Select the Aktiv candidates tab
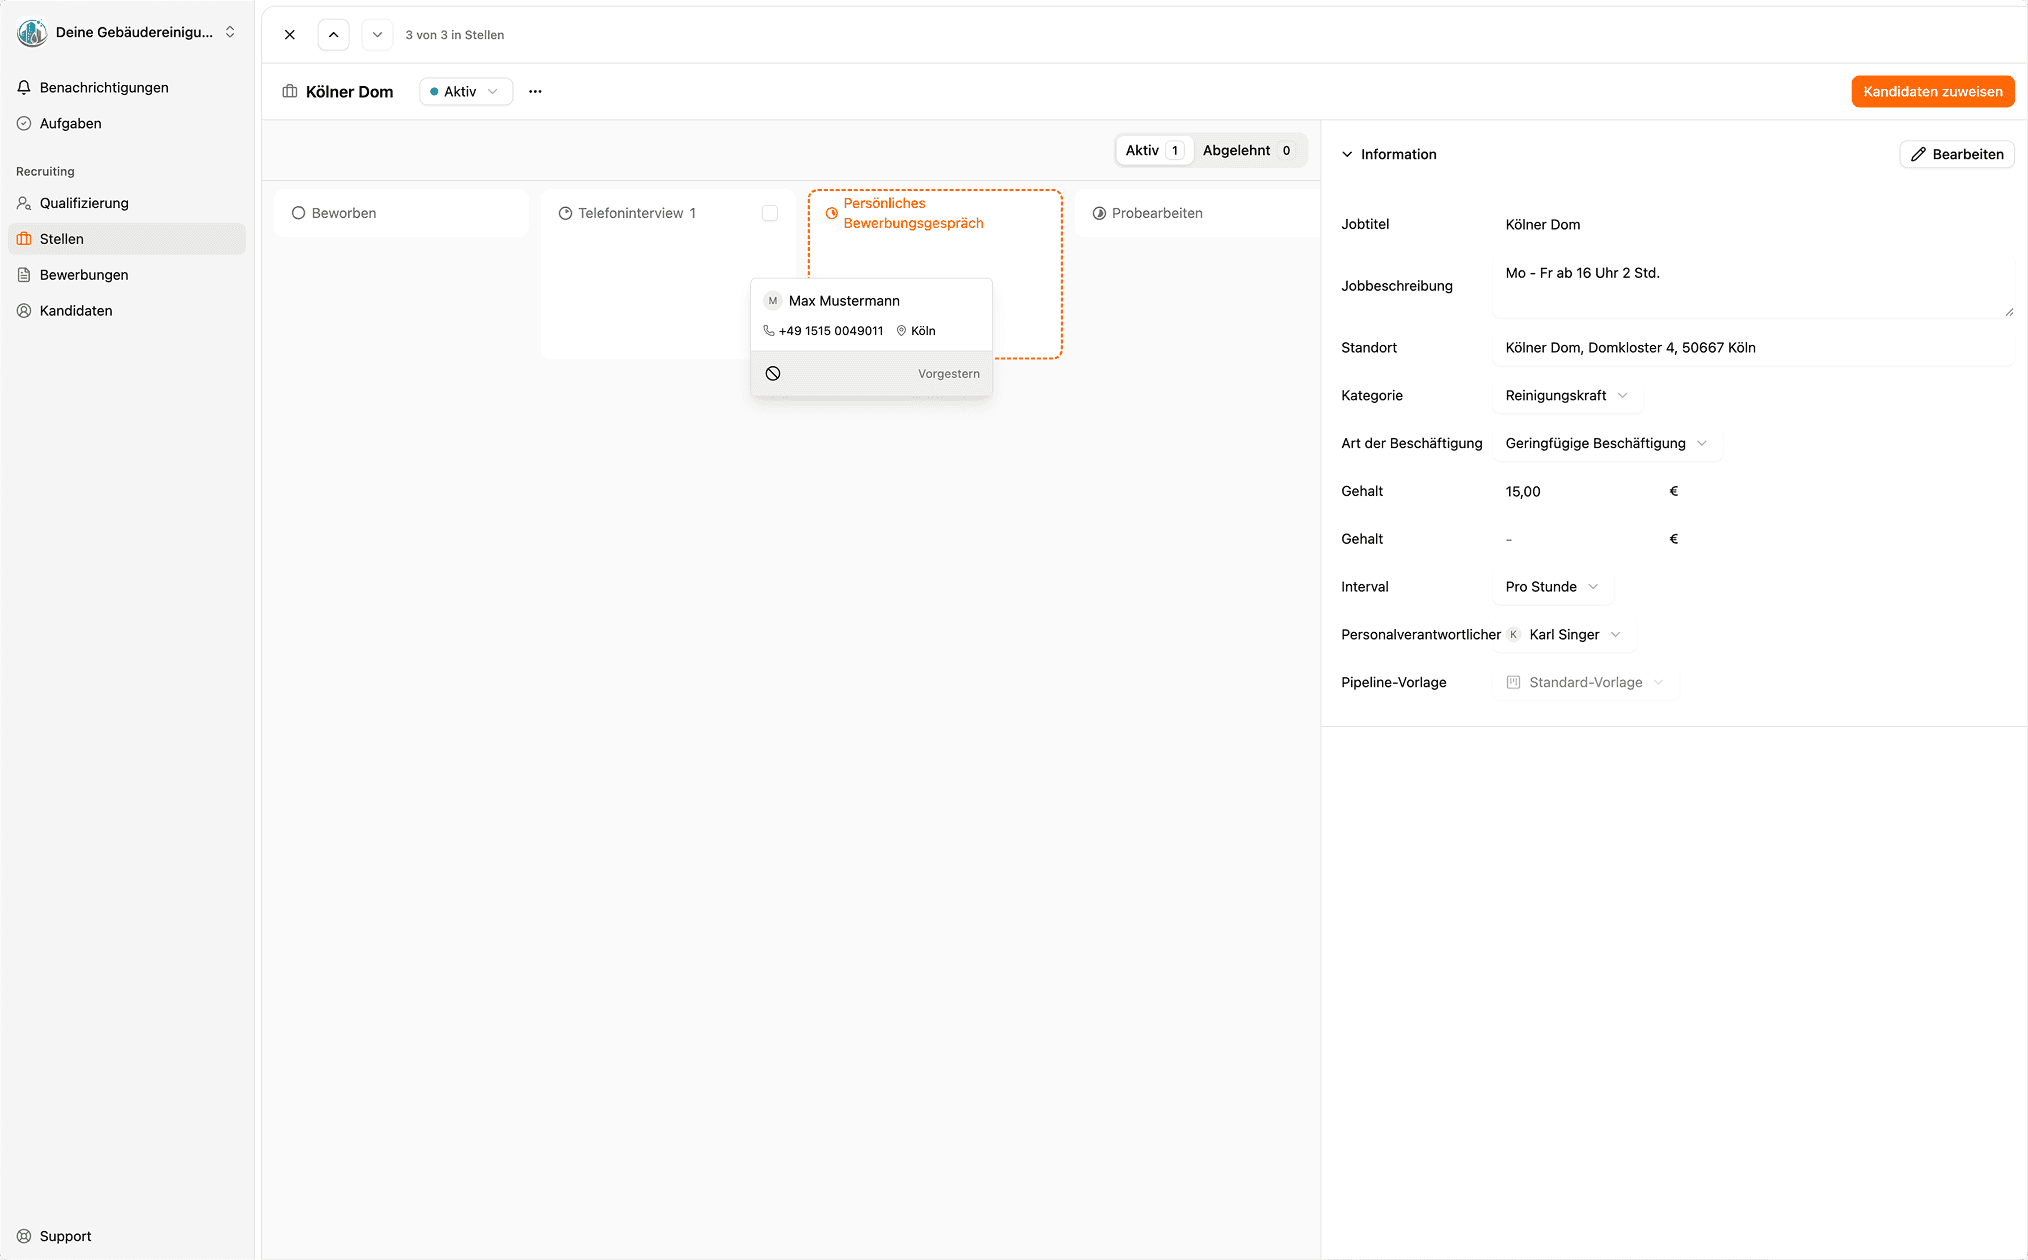This screenshot has height=1260, width=2028. pyautogui.click(x=1153, y=150)
